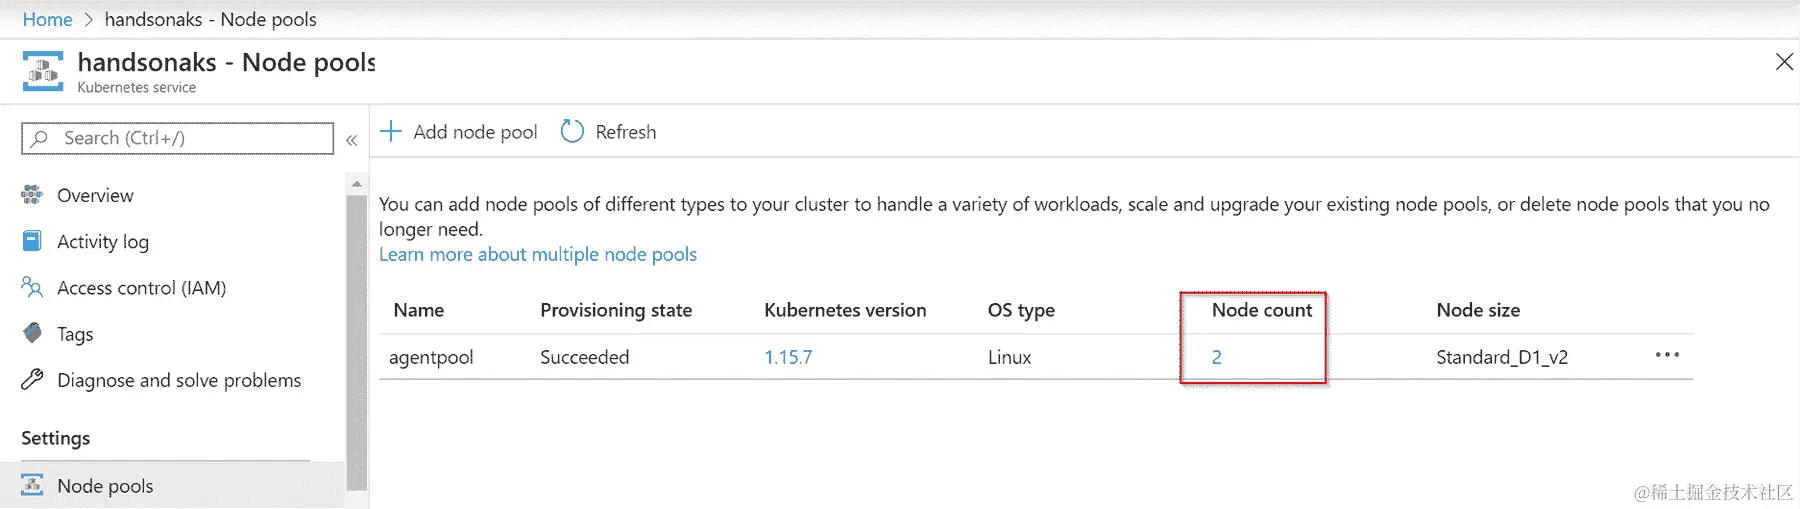Open the Home breadcrumb link

click(x=47, y=19)
